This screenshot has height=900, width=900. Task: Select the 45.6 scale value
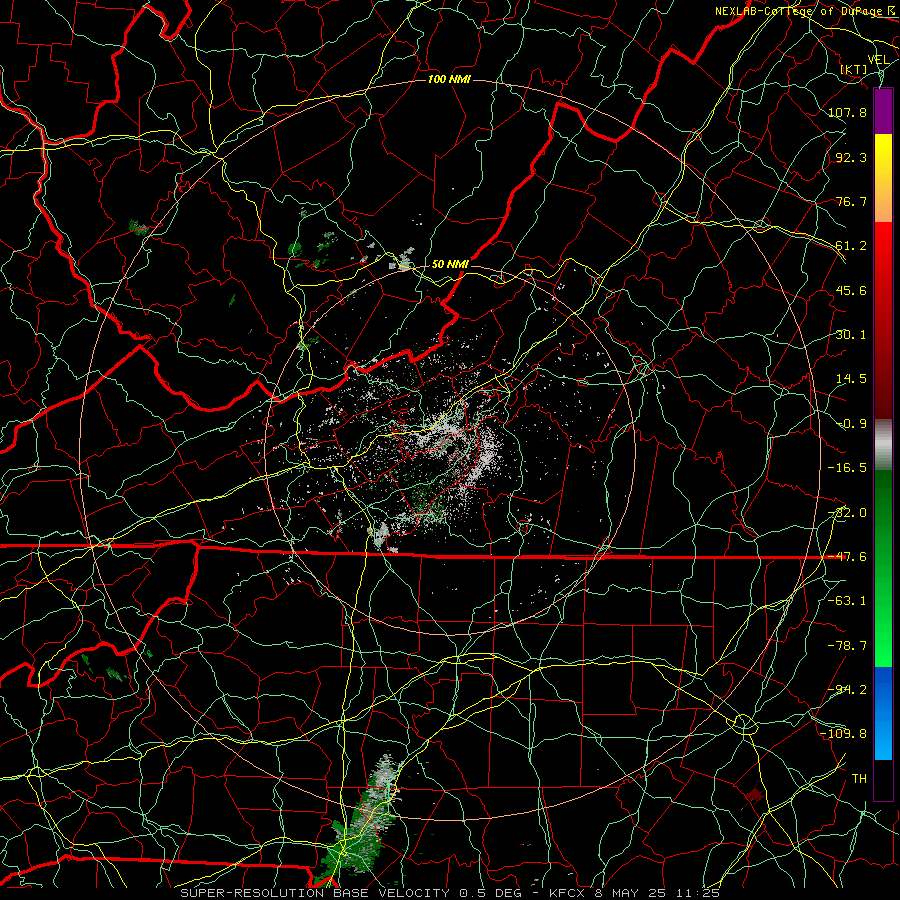pos(851,290)
